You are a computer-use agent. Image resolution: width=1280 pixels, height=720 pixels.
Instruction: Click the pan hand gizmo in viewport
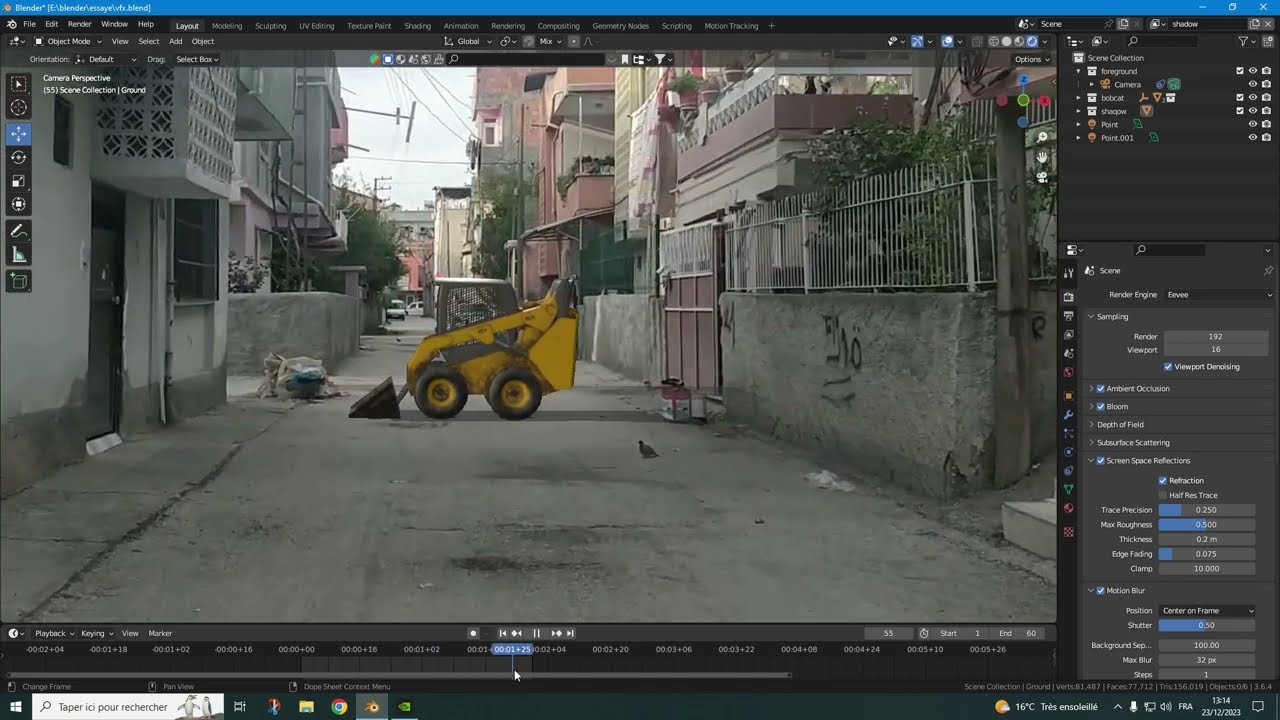coord(1042,157)
